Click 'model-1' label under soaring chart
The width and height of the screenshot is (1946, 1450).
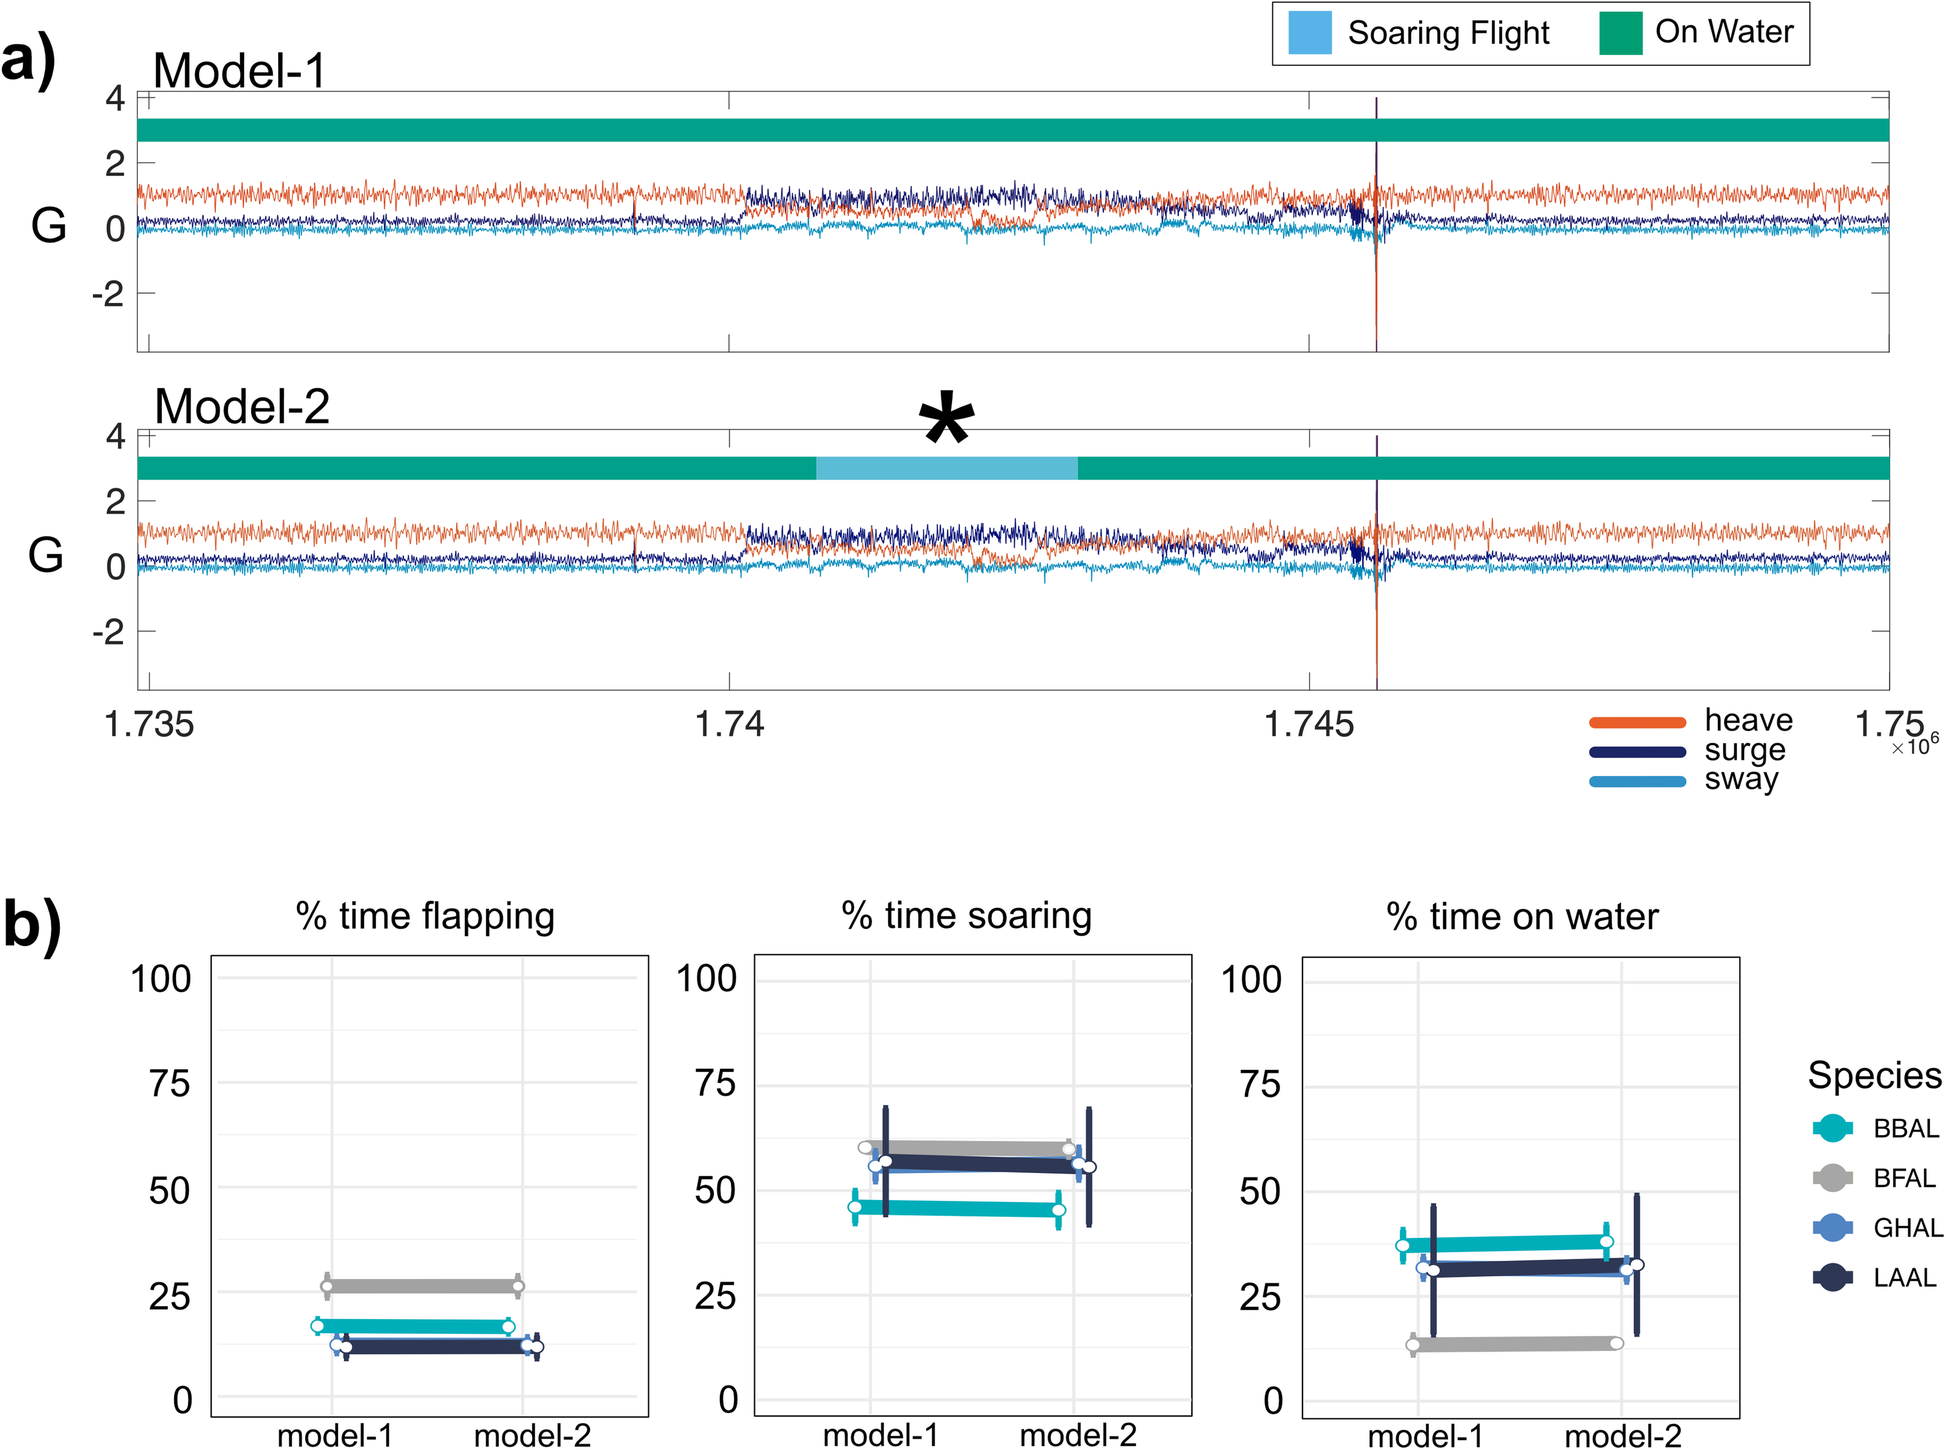pos(881,1436)
